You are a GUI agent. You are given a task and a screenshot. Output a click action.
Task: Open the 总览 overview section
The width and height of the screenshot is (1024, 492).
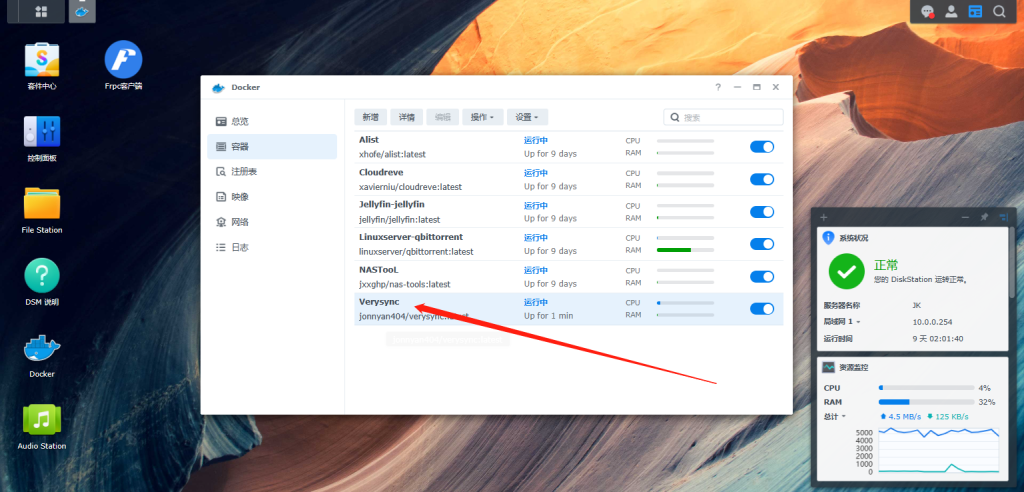pos(272,122)
